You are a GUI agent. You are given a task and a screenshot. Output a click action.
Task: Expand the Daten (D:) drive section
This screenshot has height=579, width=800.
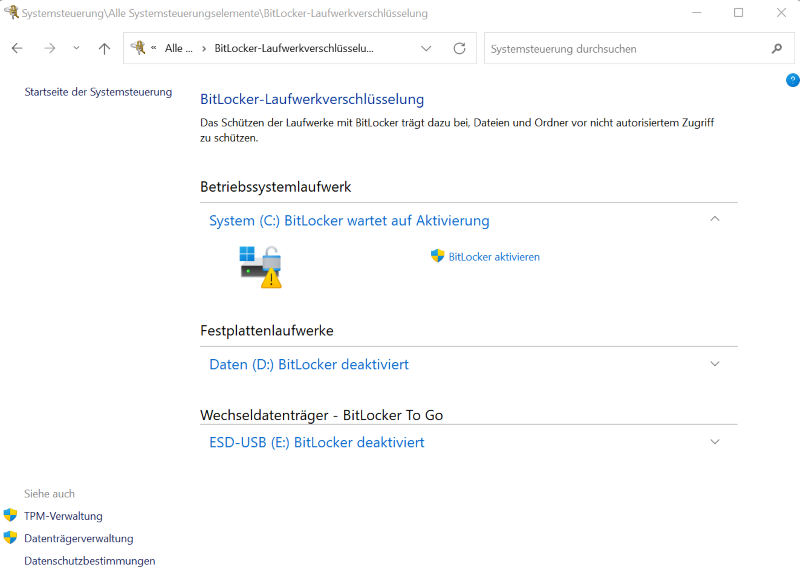pos(714,364)
